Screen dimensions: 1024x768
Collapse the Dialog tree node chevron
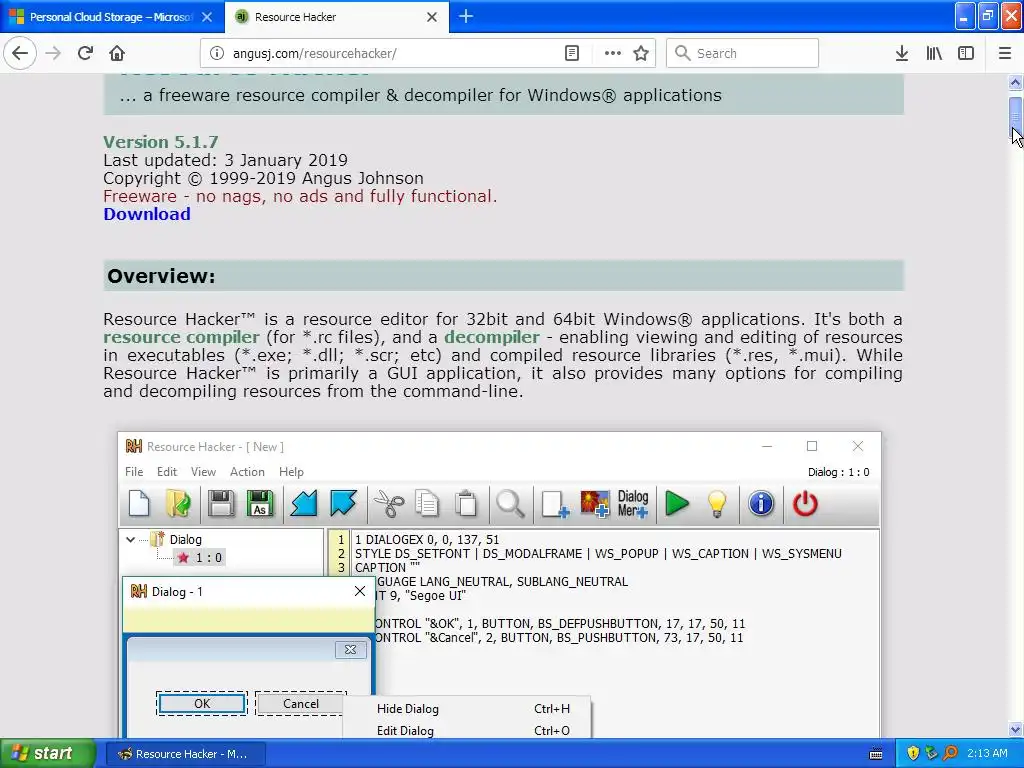[131, 539]
